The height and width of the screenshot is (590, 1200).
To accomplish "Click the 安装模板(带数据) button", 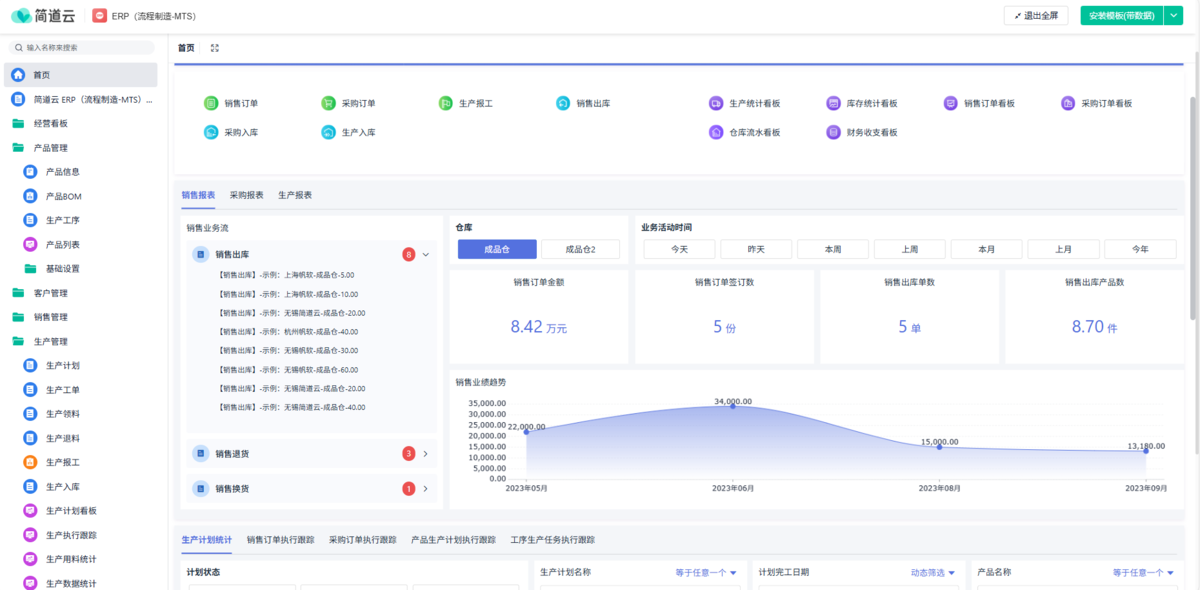I will point(1121,16).
